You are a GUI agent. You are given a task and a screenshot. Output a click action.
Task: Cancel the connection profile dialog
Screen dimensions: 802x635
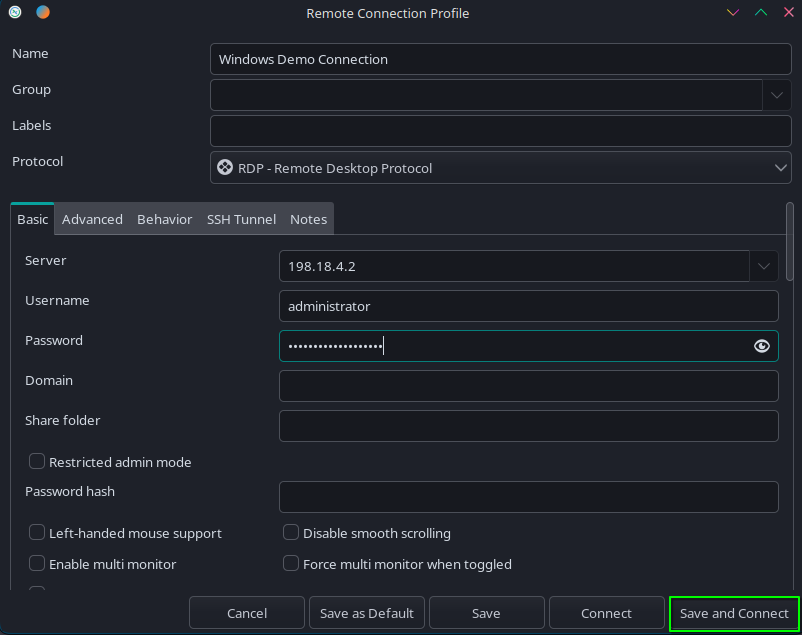coord(247,613)
